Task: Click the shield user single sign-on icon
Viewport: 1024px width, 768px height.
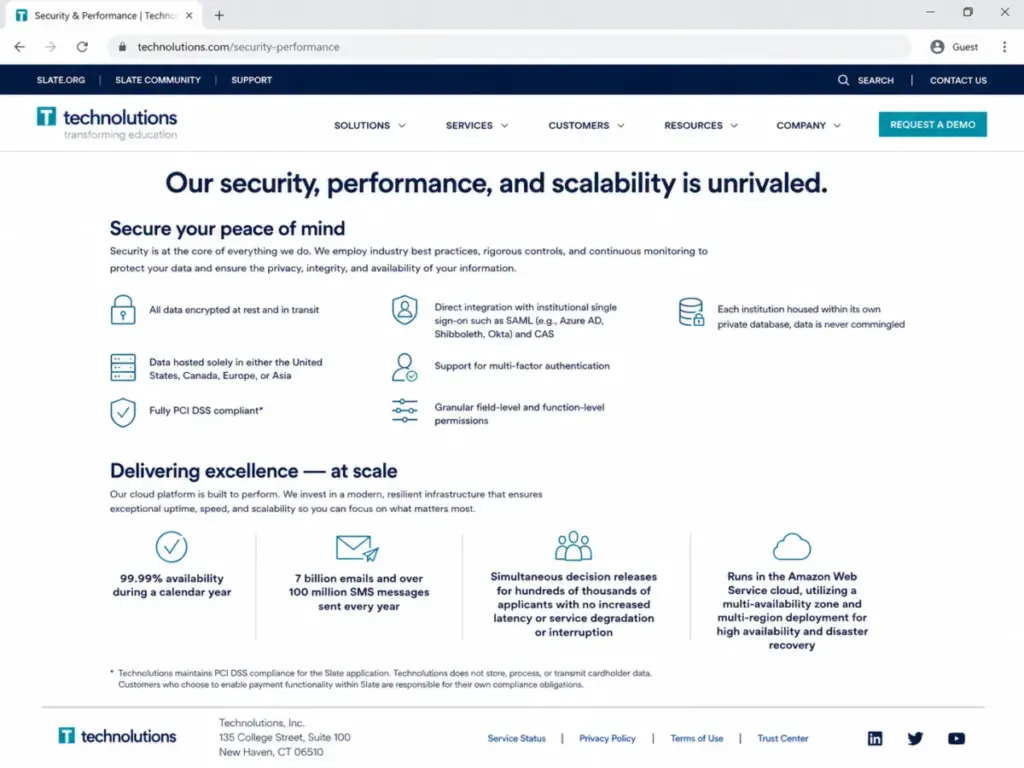Action: point(404,310)
